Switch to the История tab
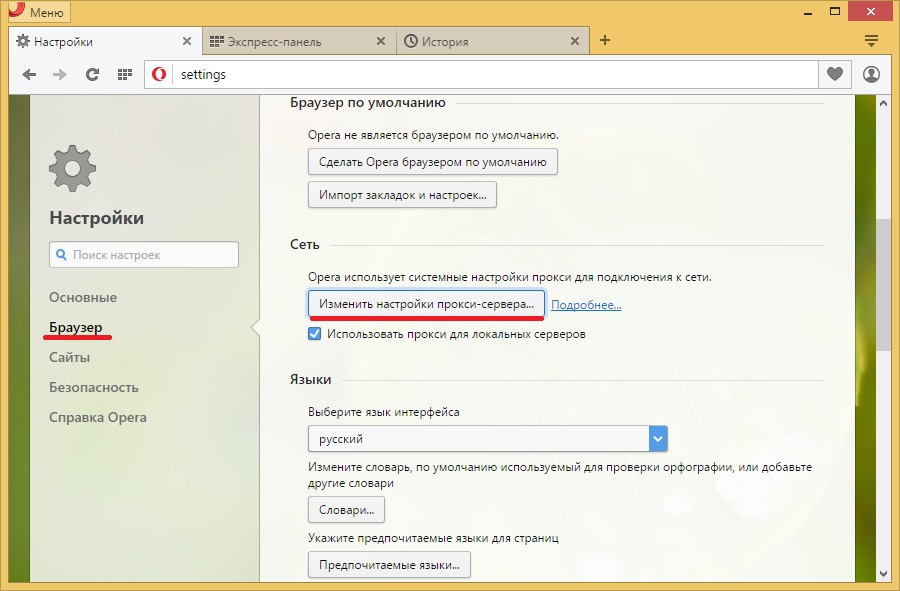 tap(493, 41)
